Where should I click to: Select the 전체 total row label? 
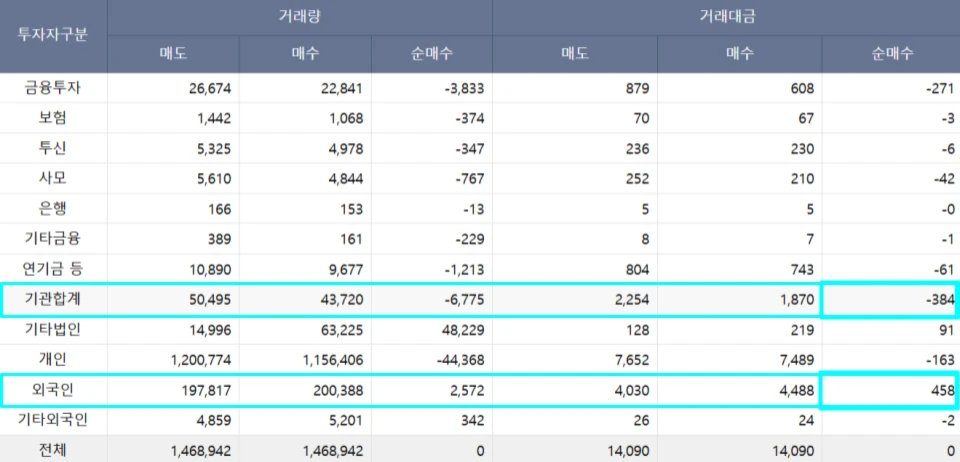[x=53, y=451]
